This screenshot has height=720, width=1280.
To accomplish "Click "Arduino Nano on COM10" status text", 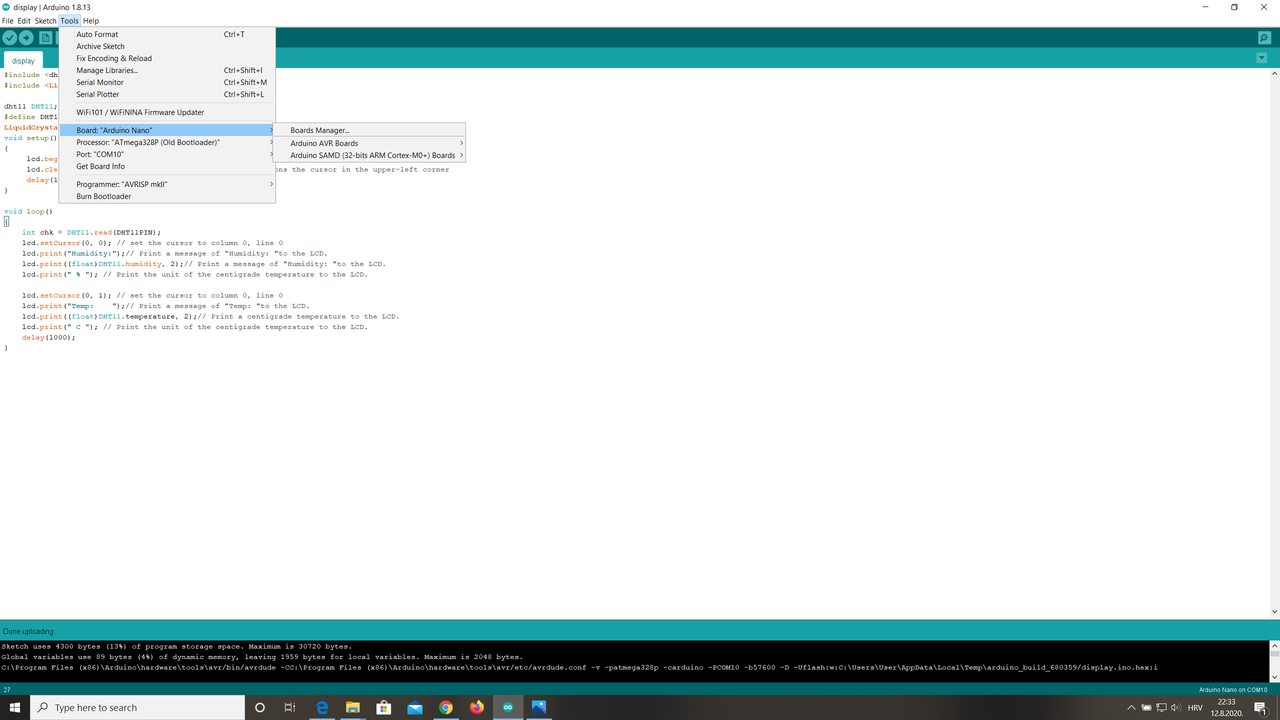I will pos(1233,690).
